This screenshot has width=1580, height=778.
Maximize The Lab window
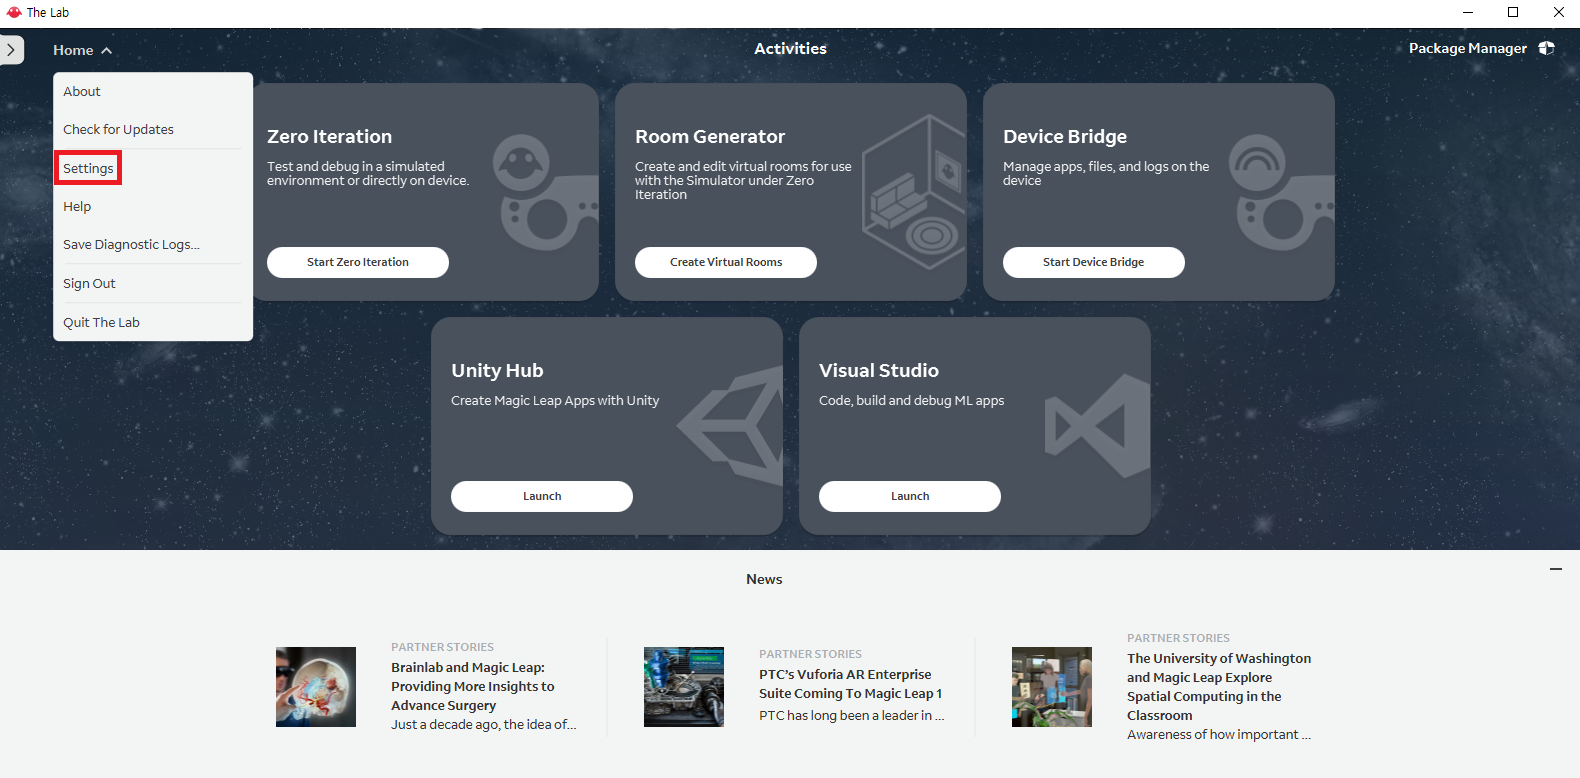pyautogui.click(x=1513, y=12)
